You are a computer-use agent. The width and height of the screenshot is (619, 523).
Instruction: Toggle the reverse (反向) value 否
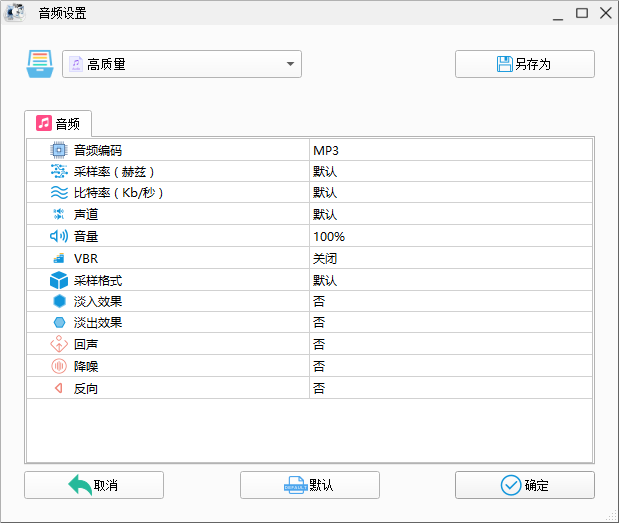(x=450, y=388)
